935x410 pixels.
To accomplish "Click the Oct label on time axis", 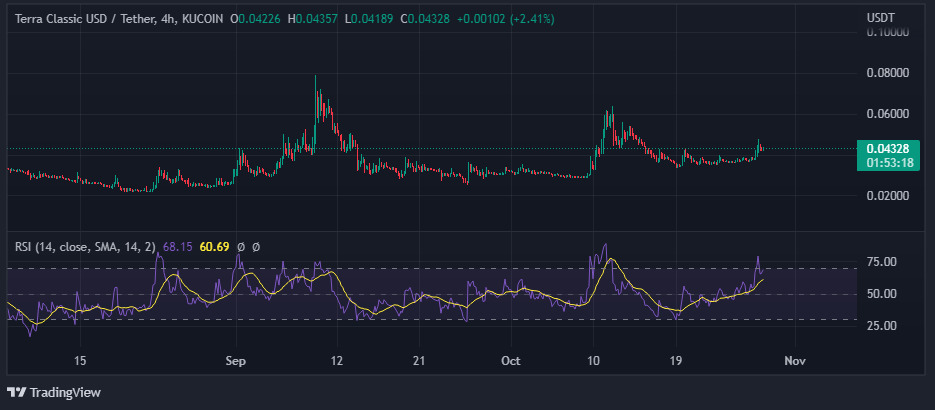I will click(x=512, y=361).
